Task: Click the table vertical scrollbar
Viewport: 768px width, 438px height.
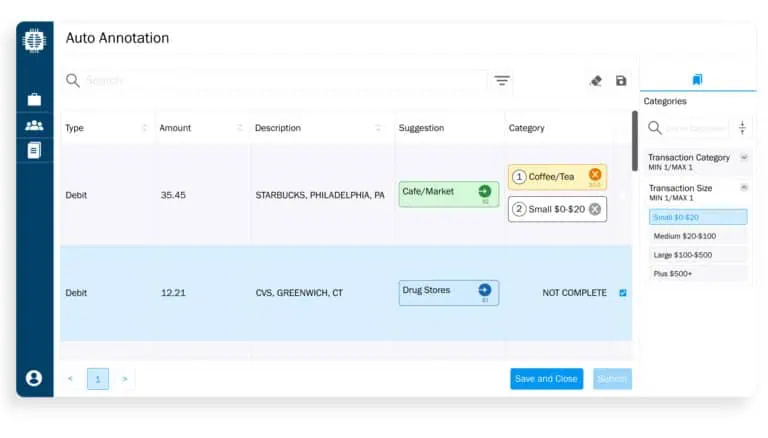Action: point(635,141)
